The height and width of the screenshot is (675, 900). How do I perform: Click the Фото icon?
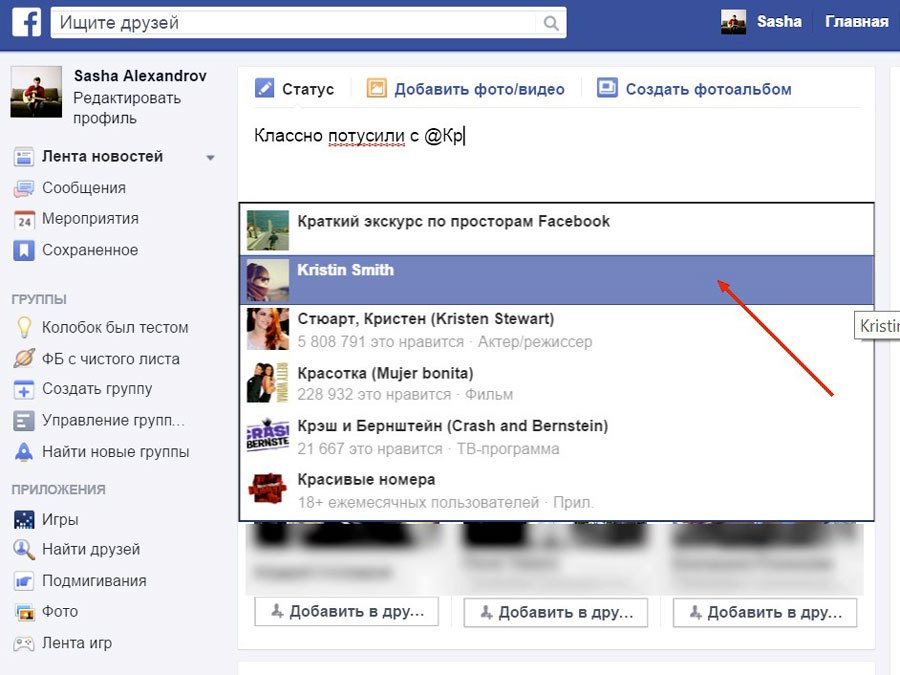coord(24,612)
